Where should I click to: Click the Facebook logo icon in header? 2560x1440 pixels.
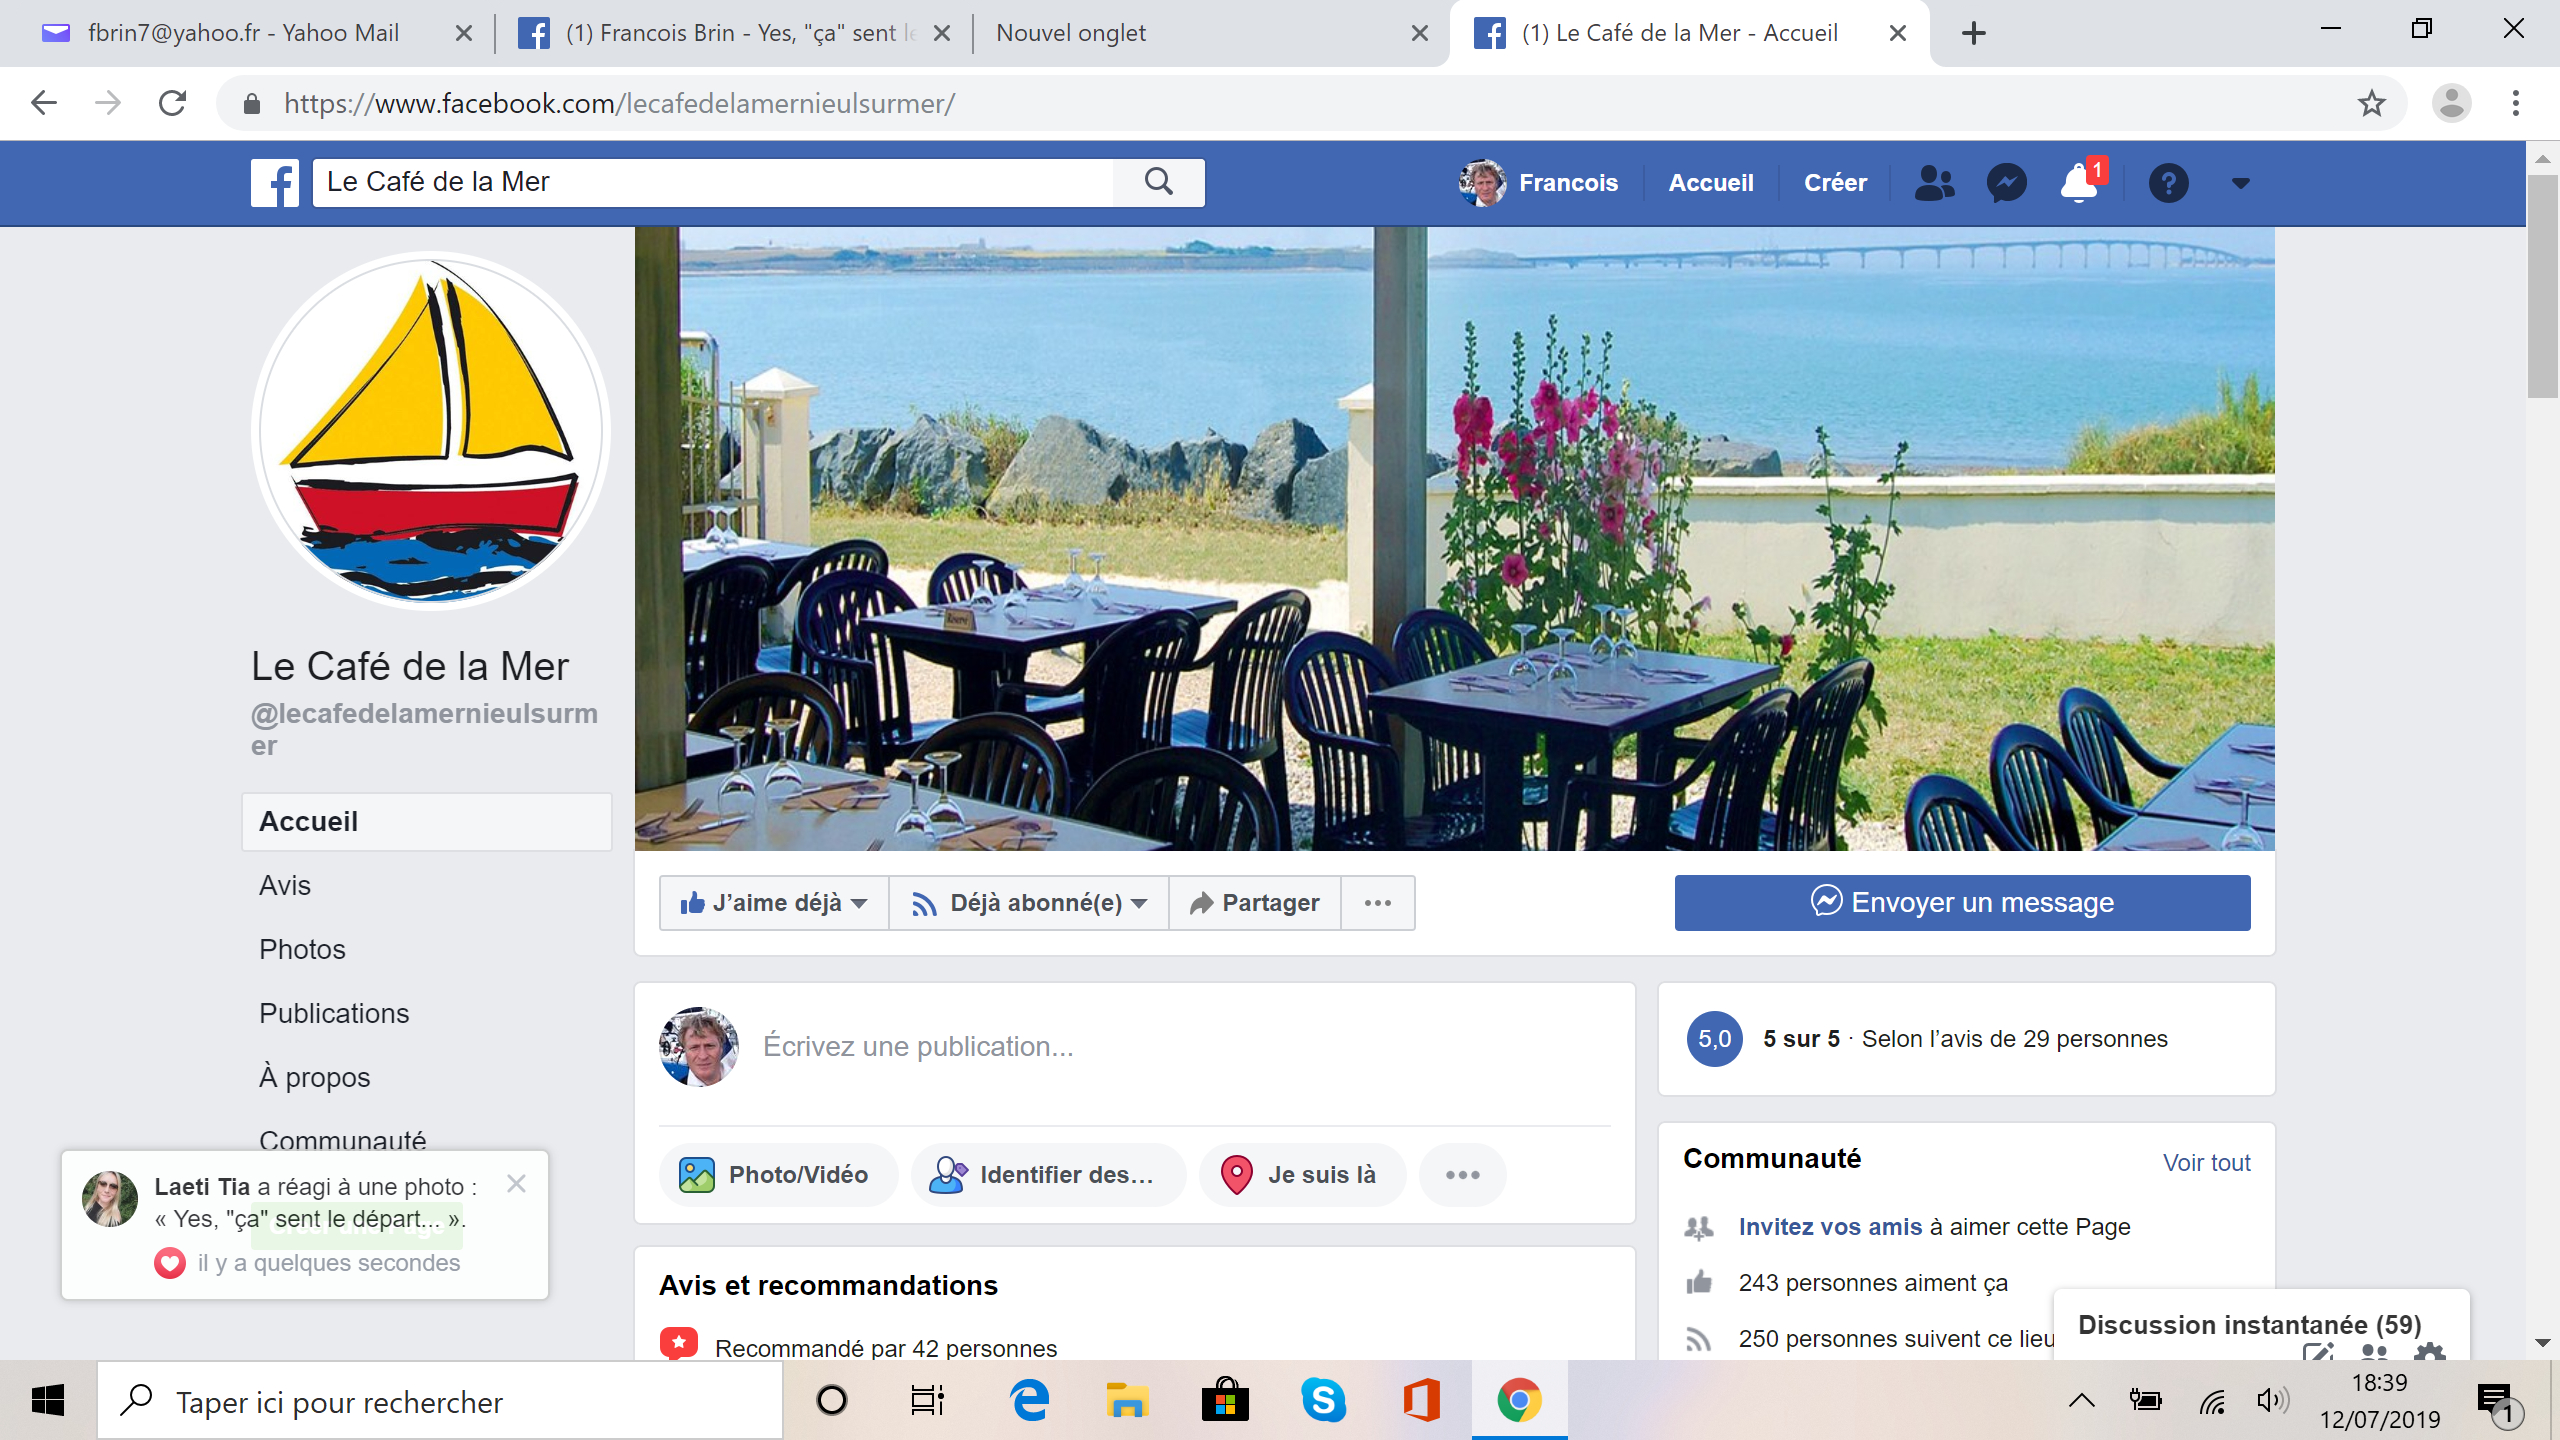[x=274, y=183]
